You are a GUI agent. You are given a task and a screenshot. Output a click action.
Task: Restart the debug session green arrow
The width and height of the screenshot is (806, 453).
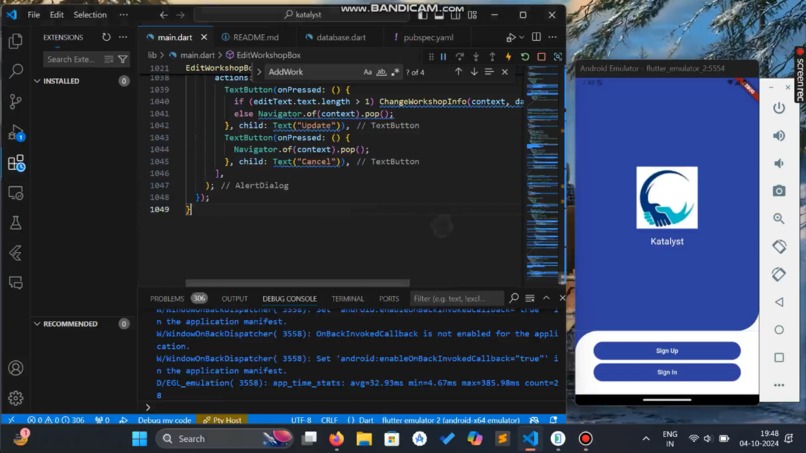click(525, 57)
